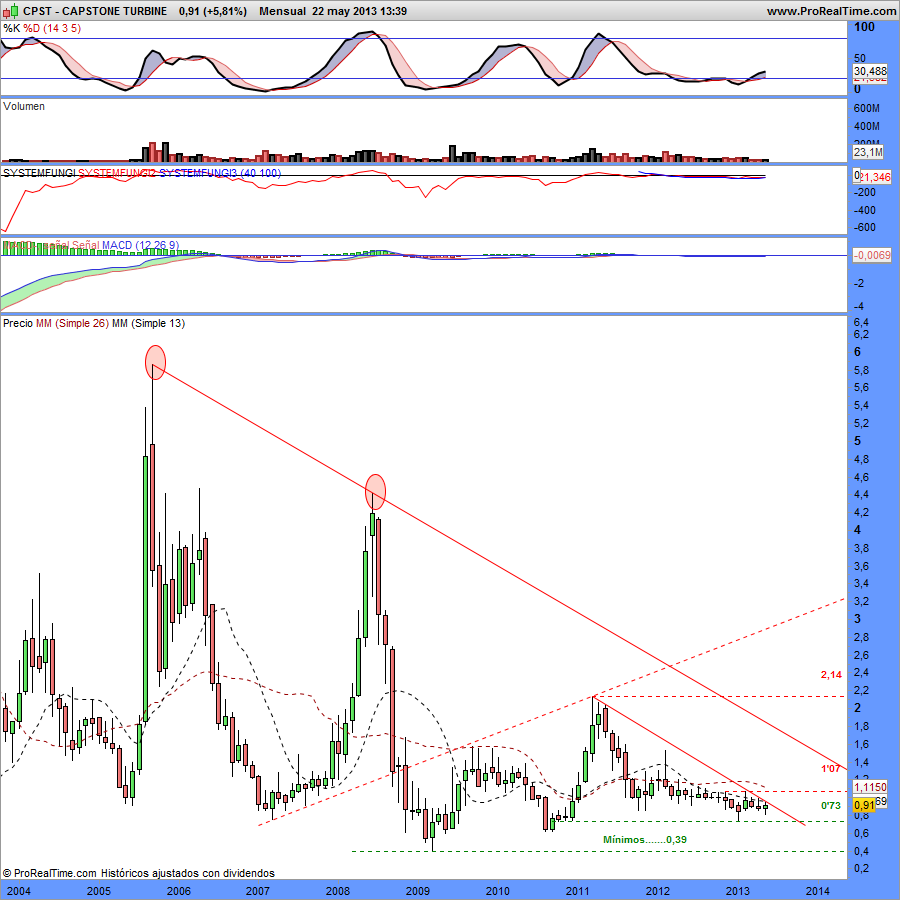Viewport: 900px width, 900px height.
Task: Click the '21,346' SYSTEMFUNGI value tag
Action: pos(875,177)
